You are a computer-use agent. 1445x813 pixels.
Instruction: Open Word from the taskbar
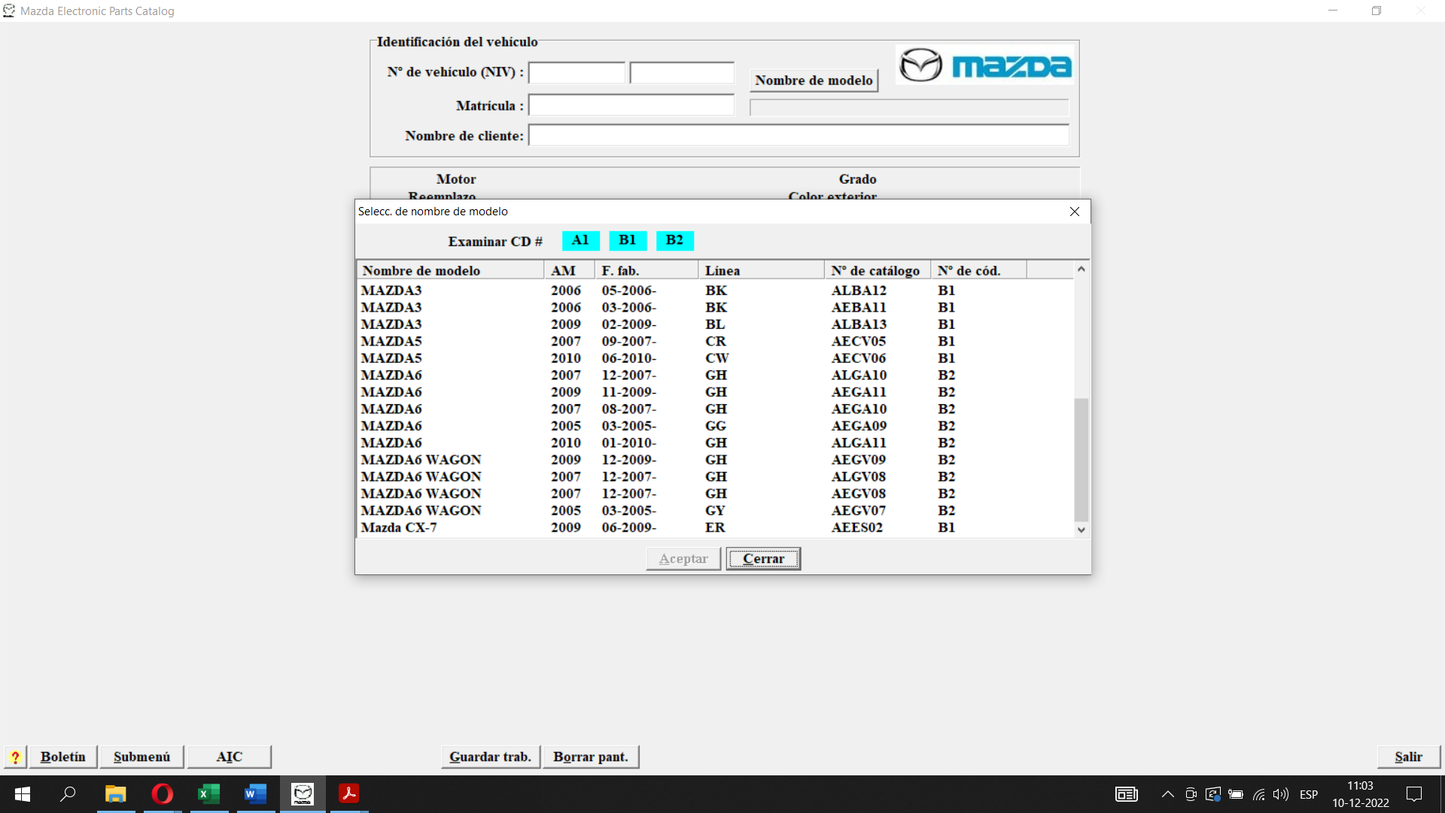[x=255, y=794]
